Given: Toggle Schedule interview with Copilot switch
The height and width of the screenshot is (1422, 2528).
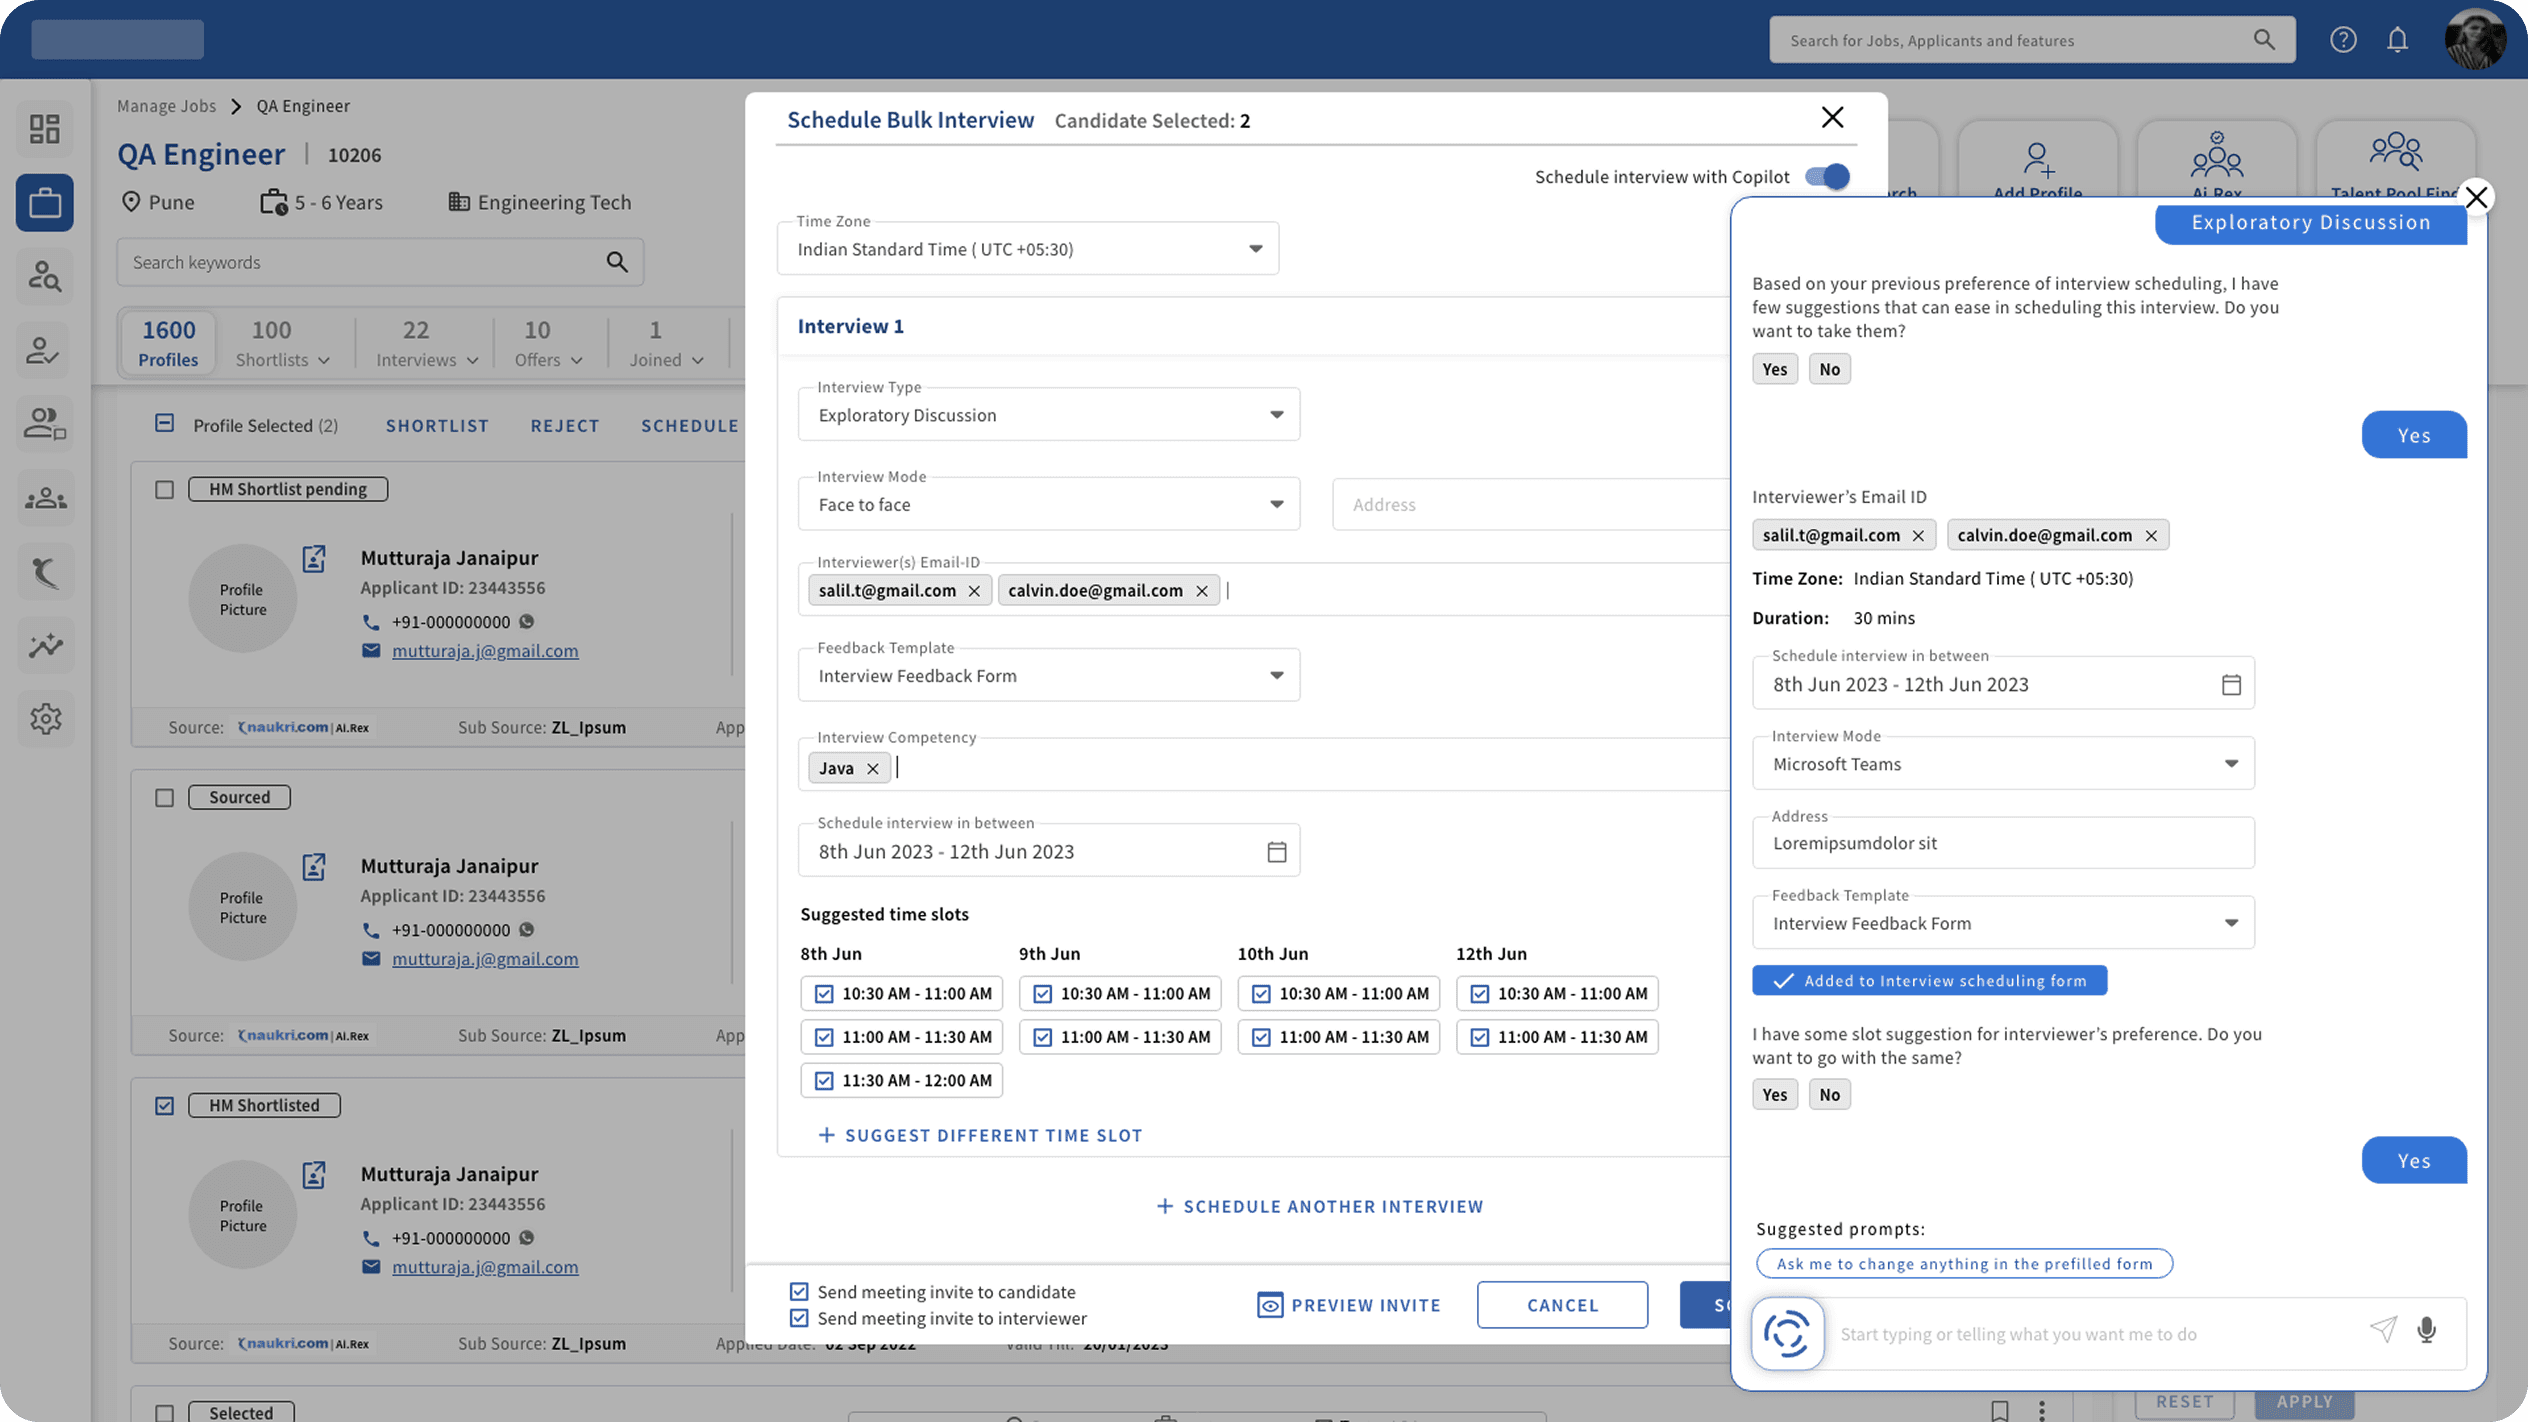Looking at the screenshot, I should coord(1827,177).
